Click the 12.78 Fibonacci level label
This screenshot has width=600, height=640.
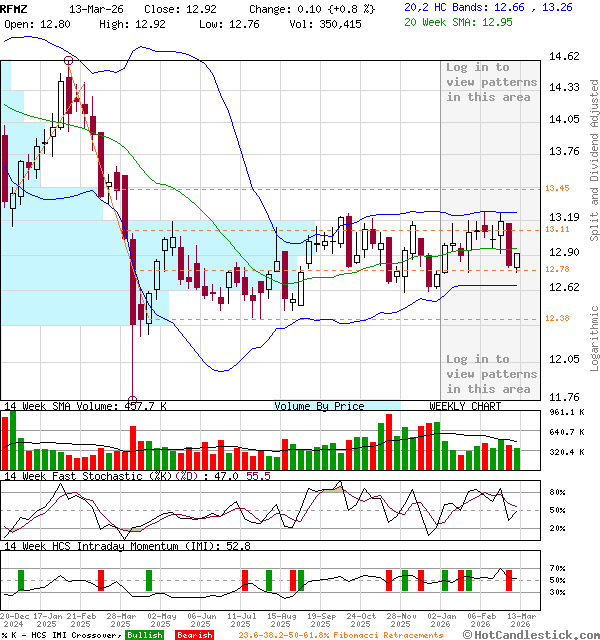[x=556, y=269]
